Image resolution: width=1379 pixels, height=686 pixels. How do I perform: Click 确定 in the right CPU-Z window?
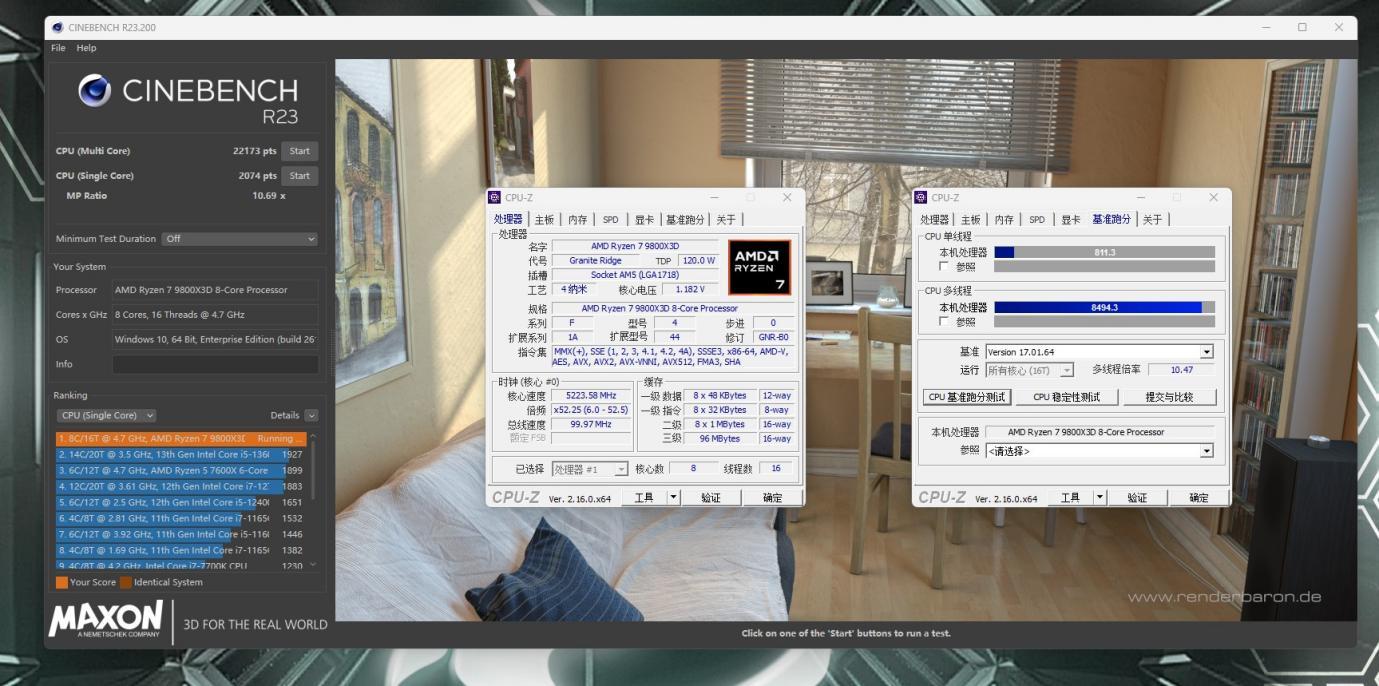(1199, 497)
